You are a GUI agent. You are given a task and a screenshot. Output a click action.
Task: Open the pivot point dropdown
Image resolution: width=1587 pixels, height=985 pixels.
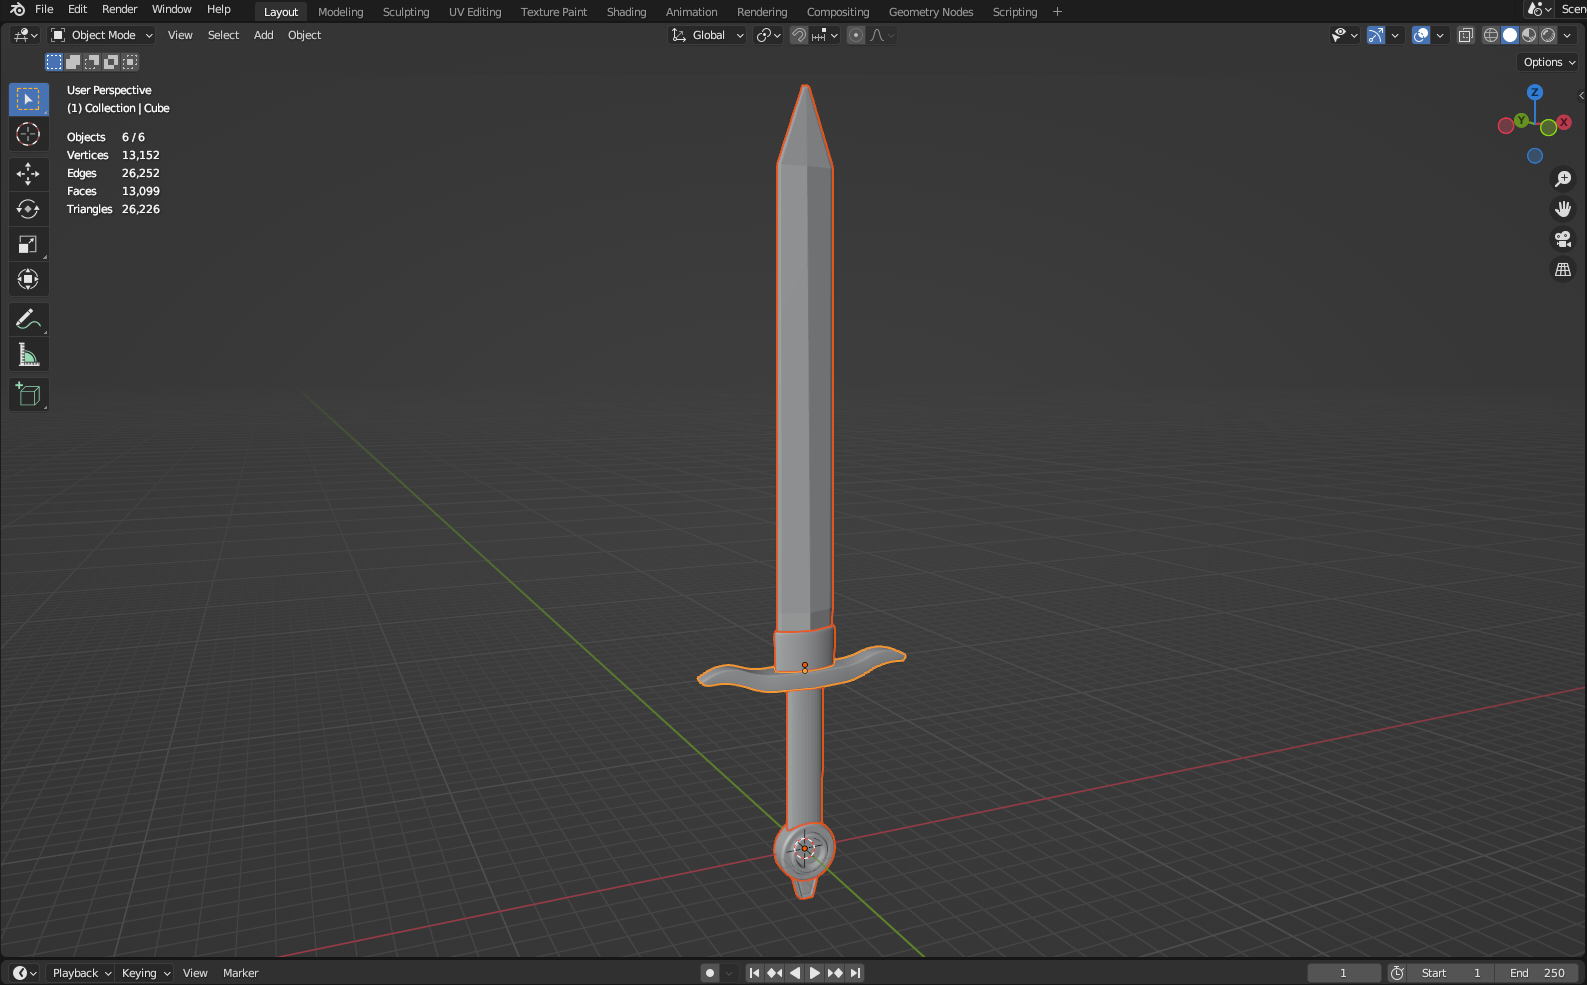(768, 35)
